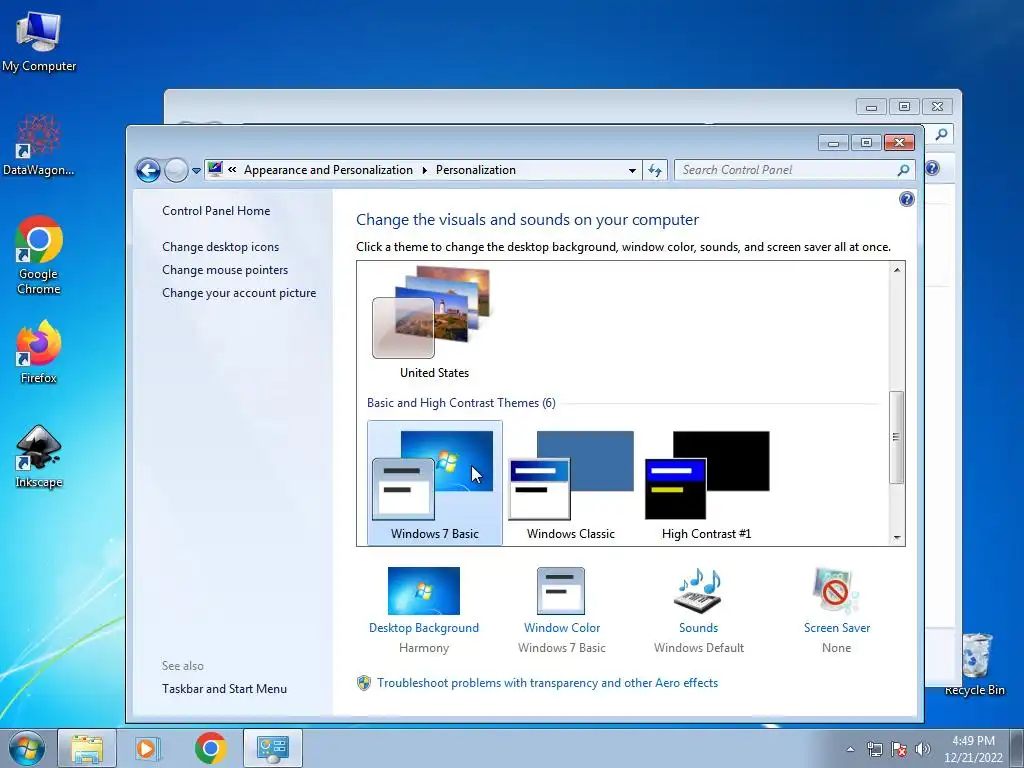Open Appearance and Personalization breadcrumb
Screen dimensions: 1024x768
point(328,170)
